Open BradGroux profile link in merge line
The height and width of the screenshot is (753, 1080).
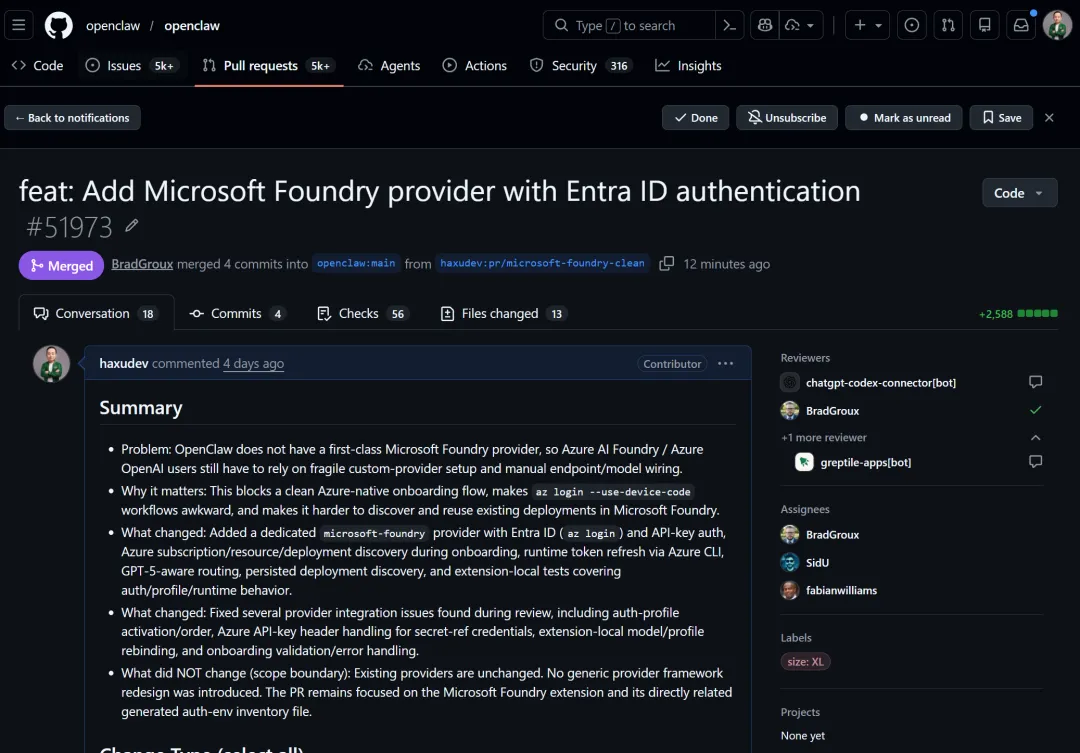click(x=142, y=264)
